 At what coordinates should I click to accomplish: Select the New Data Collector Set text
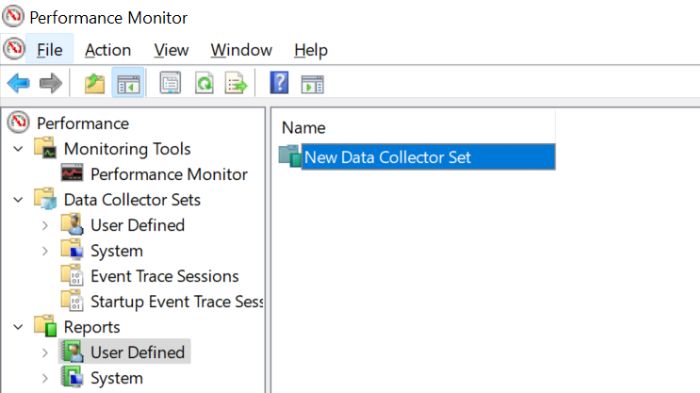(x=388, y=157)
